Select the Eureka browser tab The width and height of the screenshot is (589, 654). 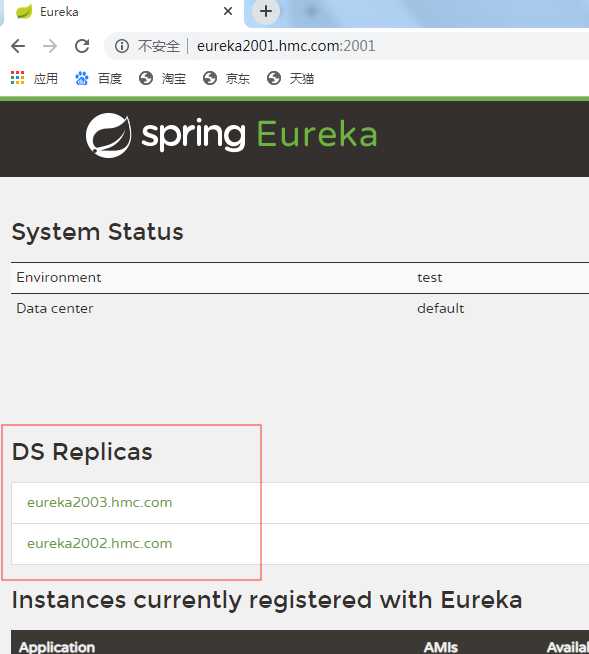click(122, 12)
